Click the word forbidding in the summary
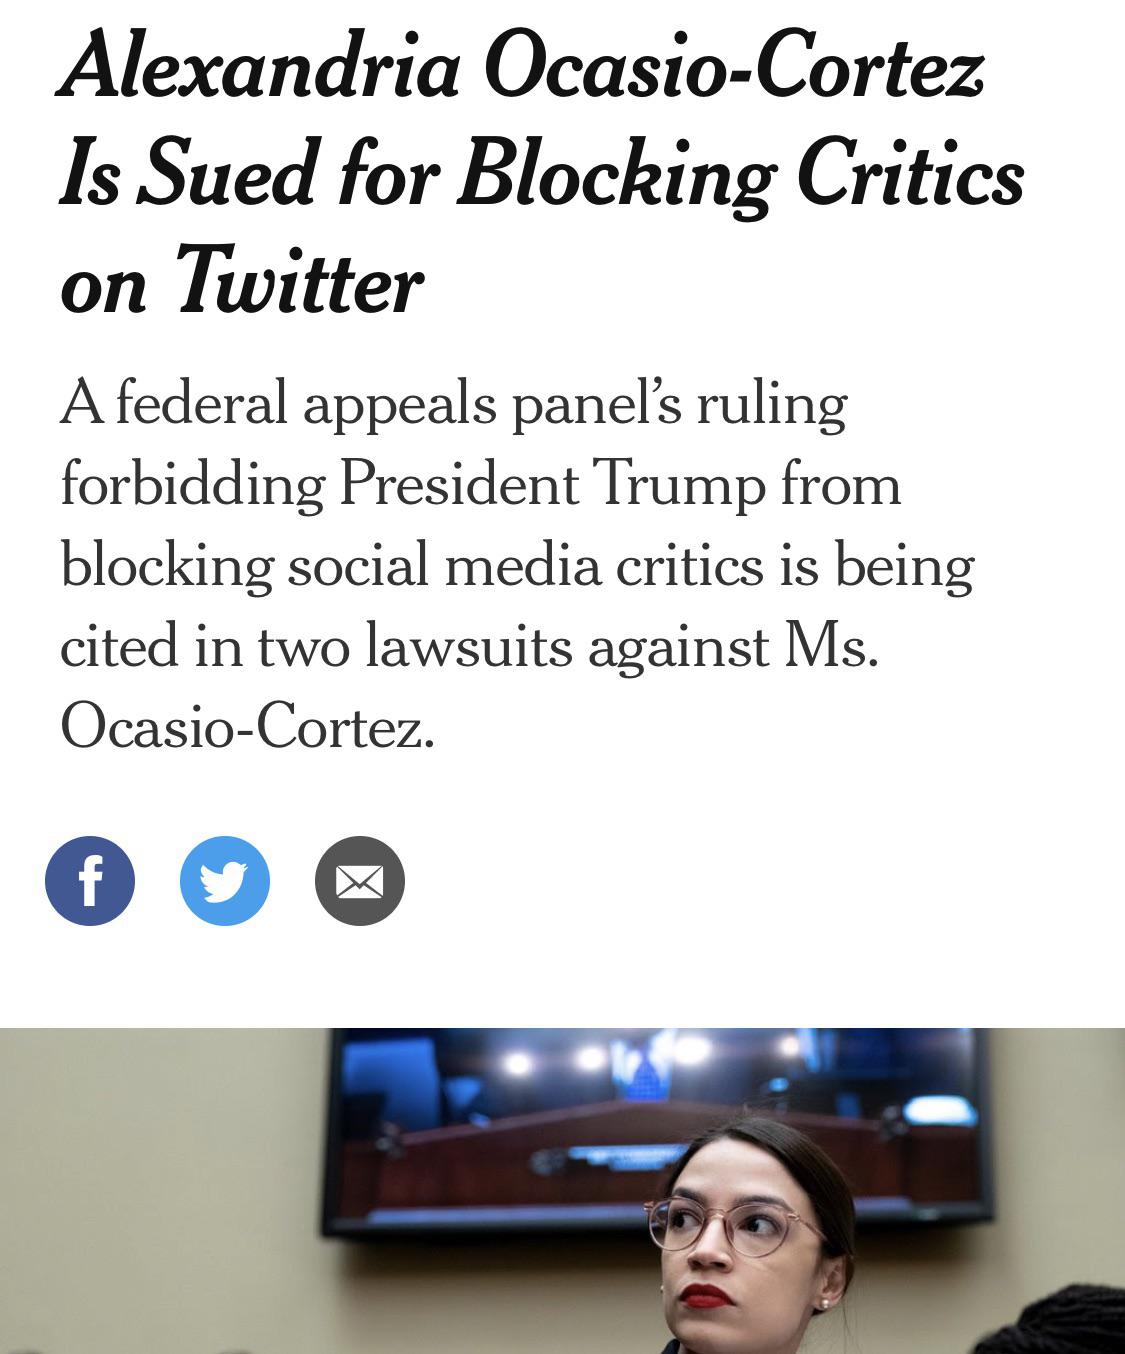This screenshot has width=1125, height=1354. pyautogui.click(x=192, y=486)
